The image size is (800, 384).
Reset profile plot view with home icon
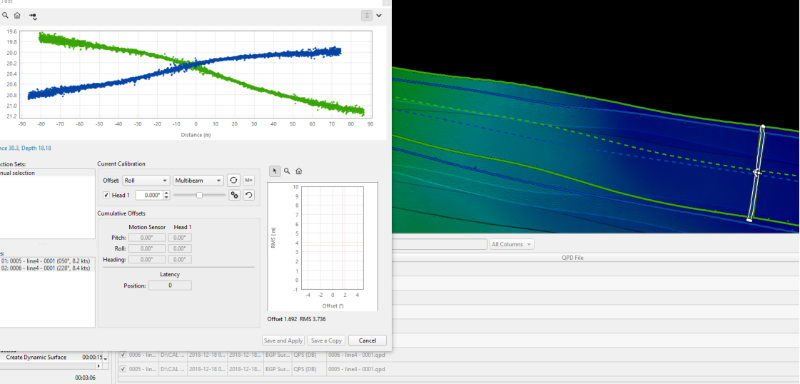17,15
